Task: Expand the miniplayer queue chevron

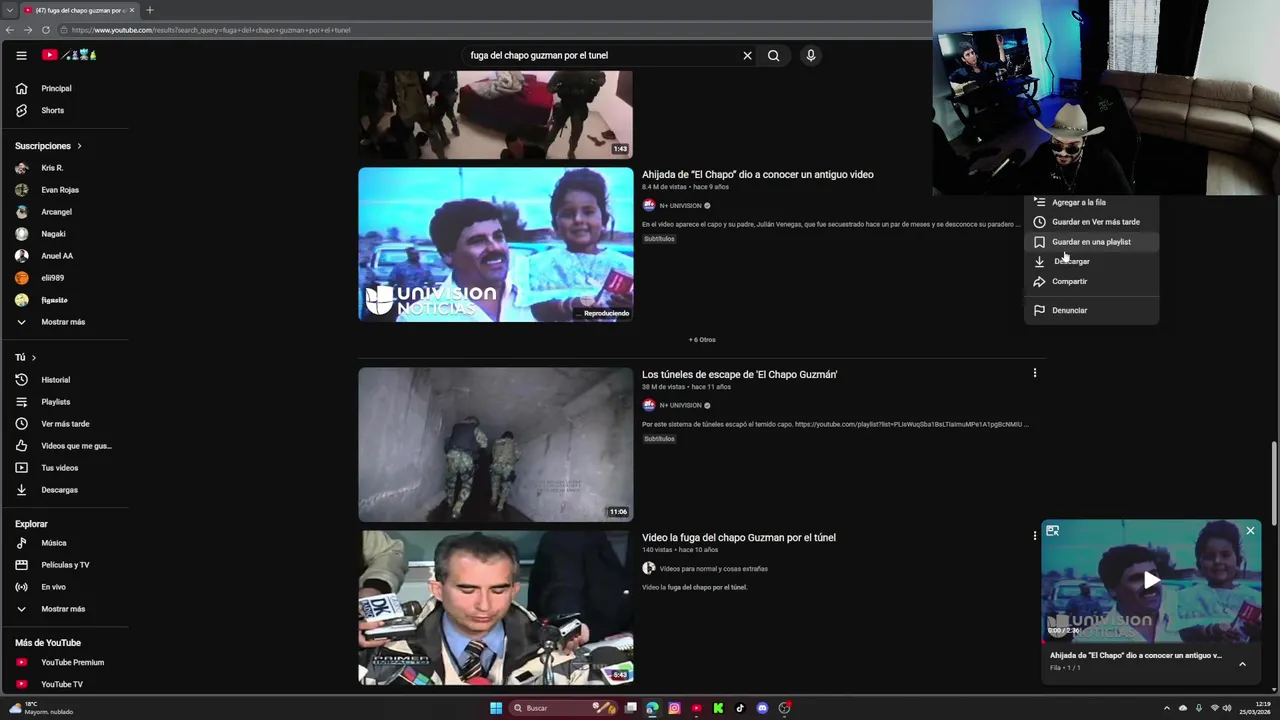Action: point(1242,664)
